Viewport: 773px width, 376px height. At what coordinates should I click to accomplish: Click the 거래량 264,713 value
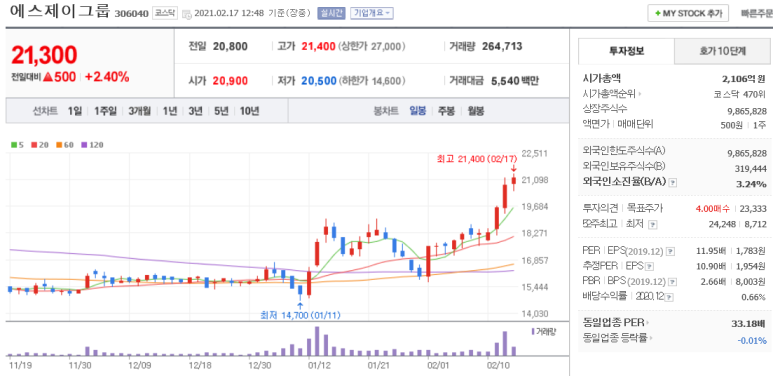point(502,47)
